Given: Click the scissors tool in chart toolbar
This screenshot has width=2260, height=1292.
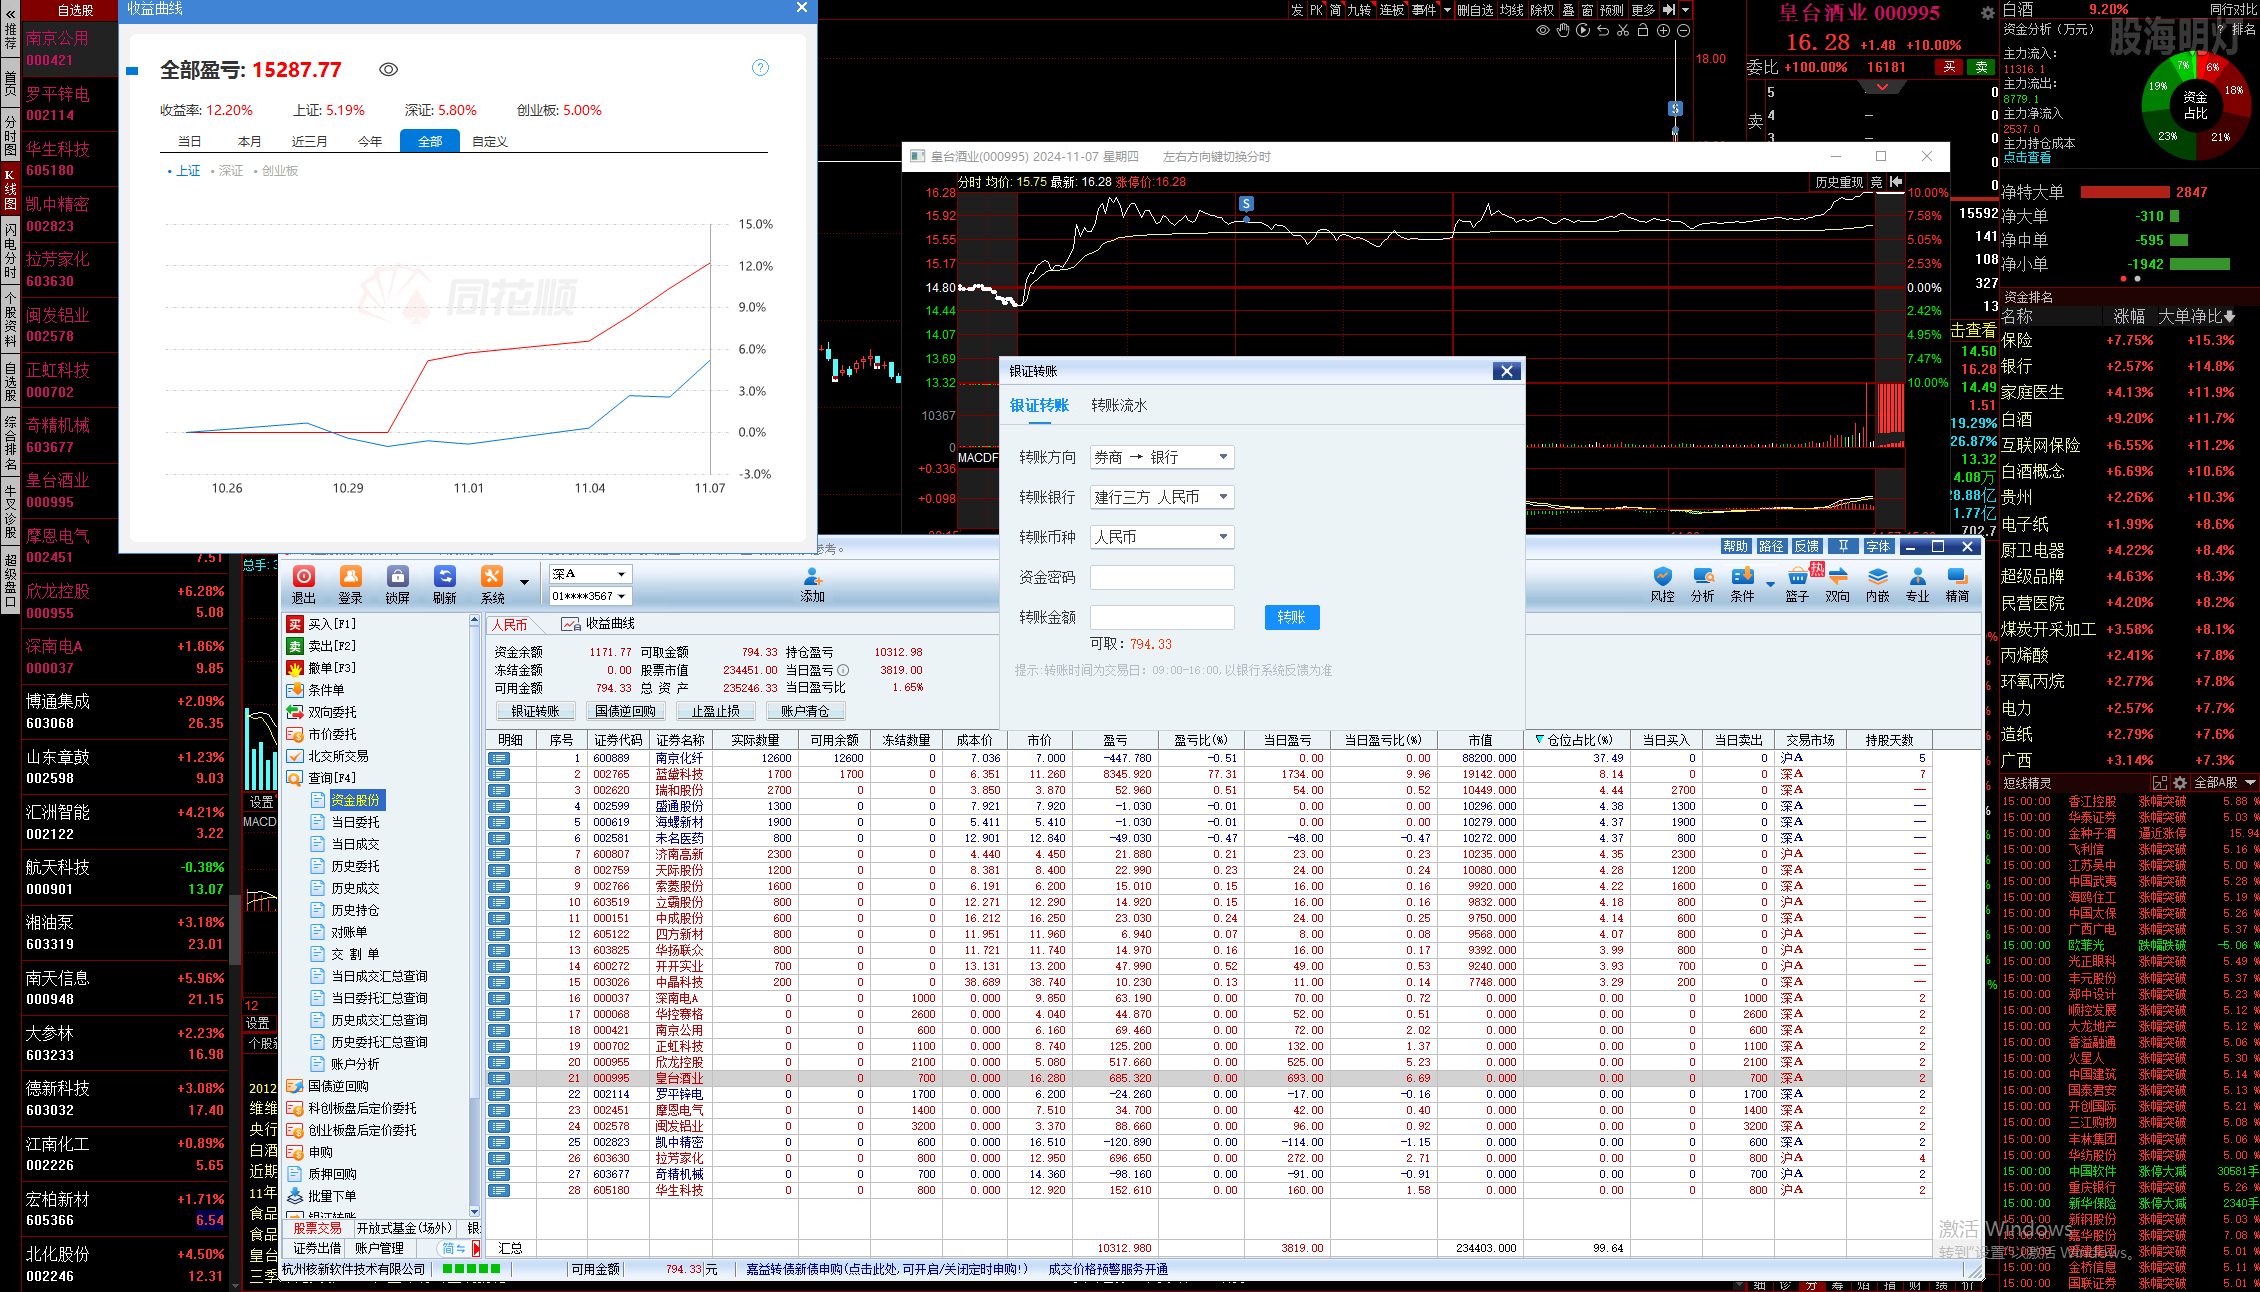Looking at the screenshot, I should 1623,30.
